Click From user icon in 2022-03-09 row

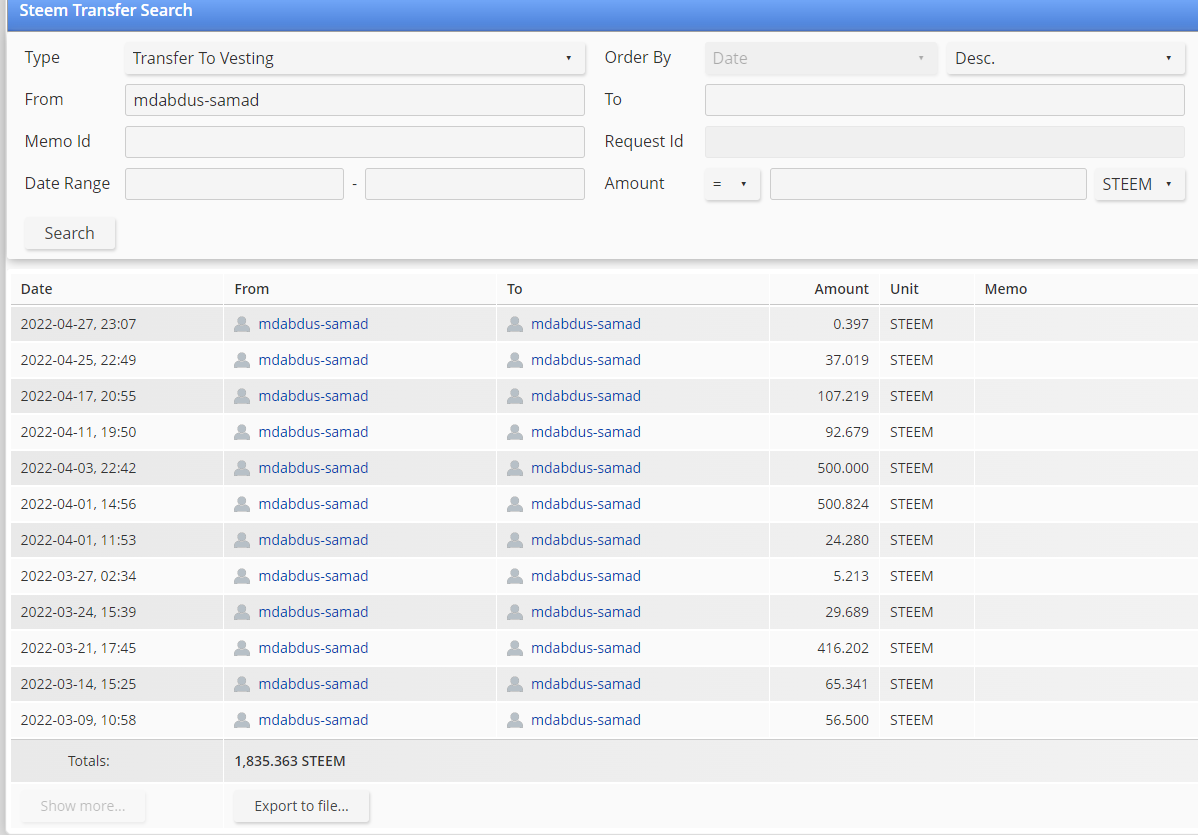coord(241,720)
